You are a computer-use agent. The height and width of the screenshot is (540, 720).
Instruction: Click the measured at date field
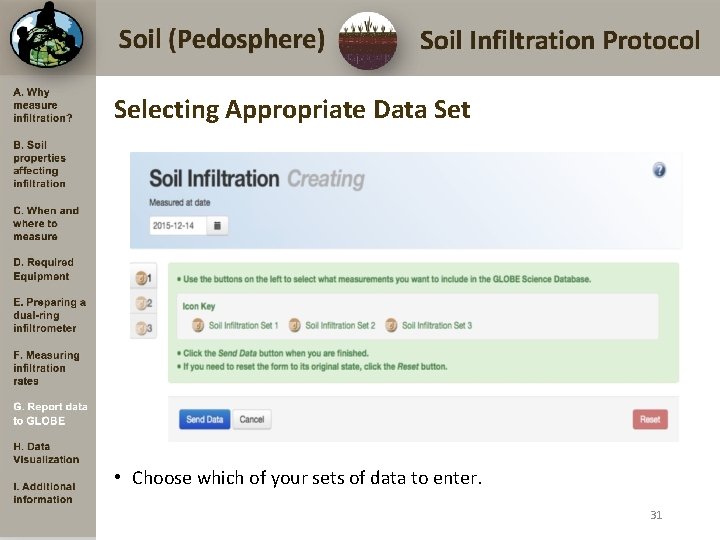click(179, 226)
